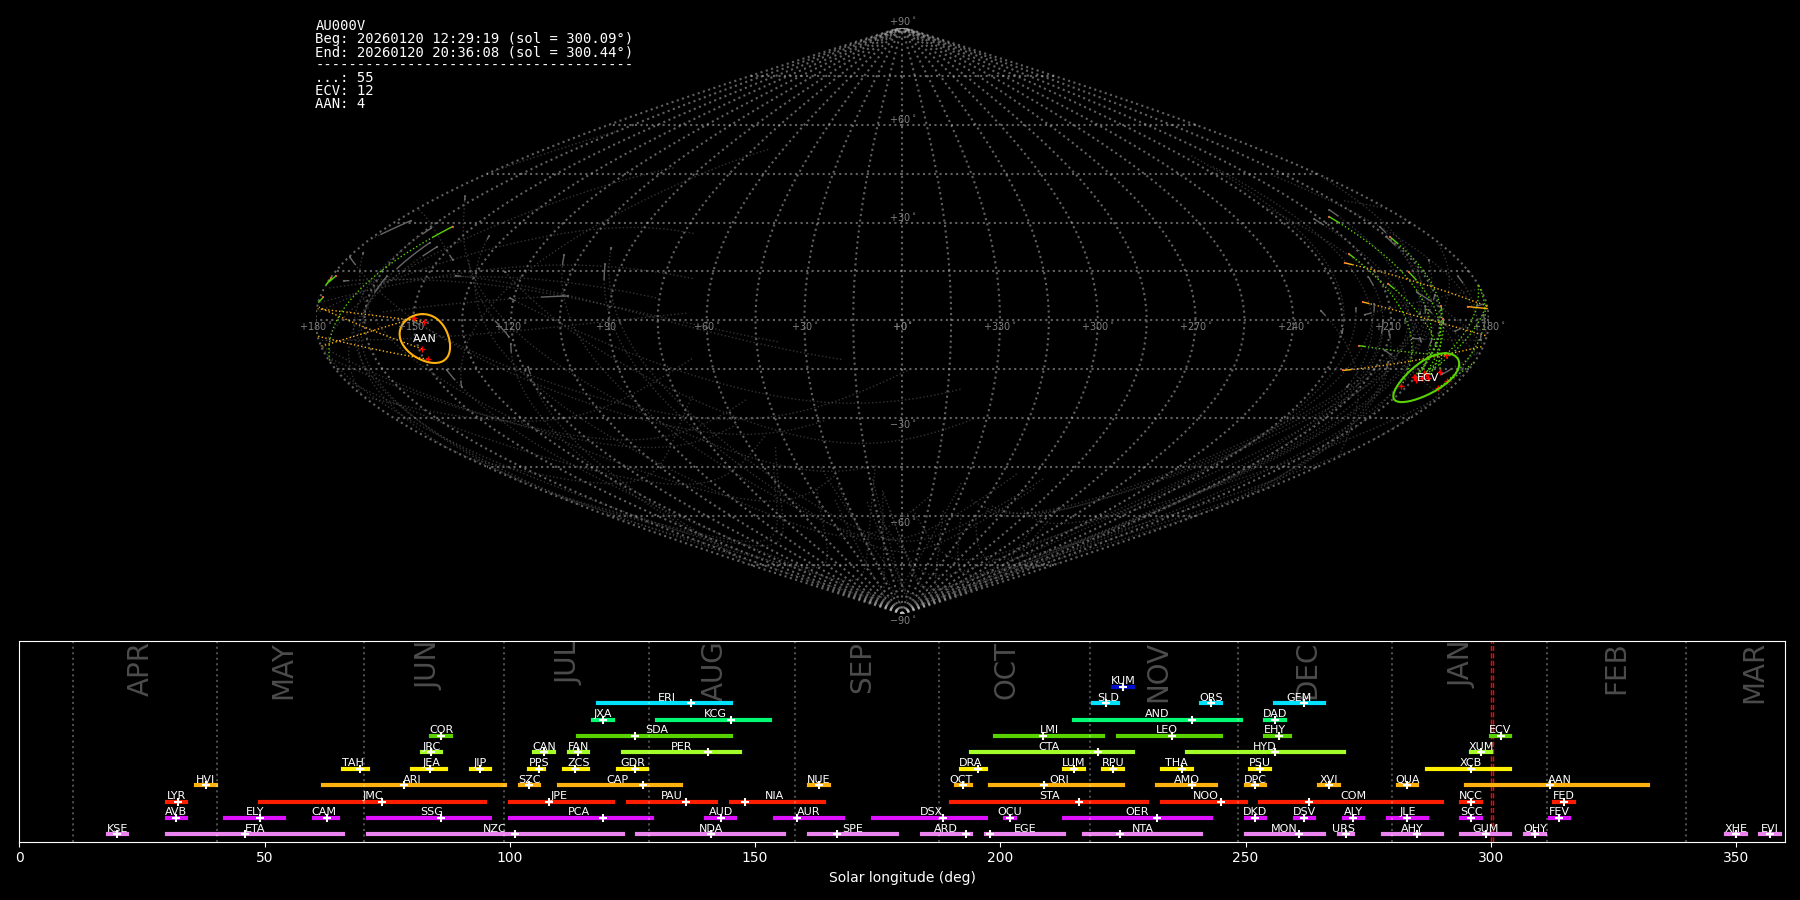
Task: Click the NTA shower activity bar
Action: click(1142, 834)
